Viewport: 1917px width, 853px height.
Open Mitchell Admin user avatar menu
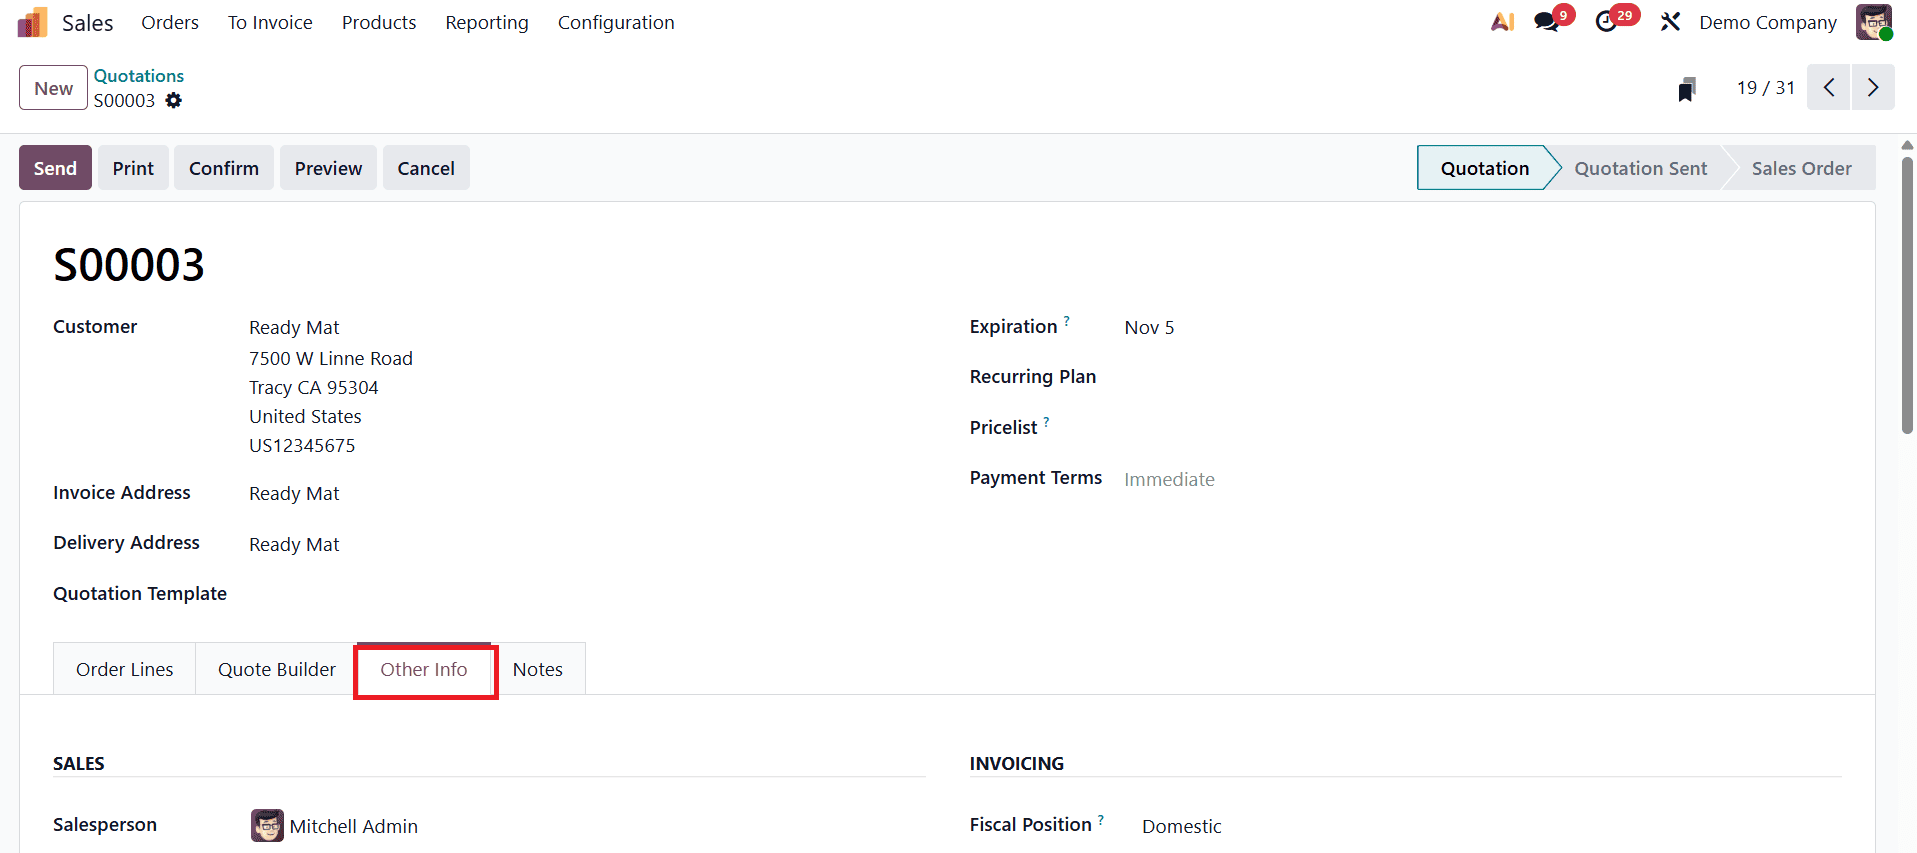point(1873,22)
